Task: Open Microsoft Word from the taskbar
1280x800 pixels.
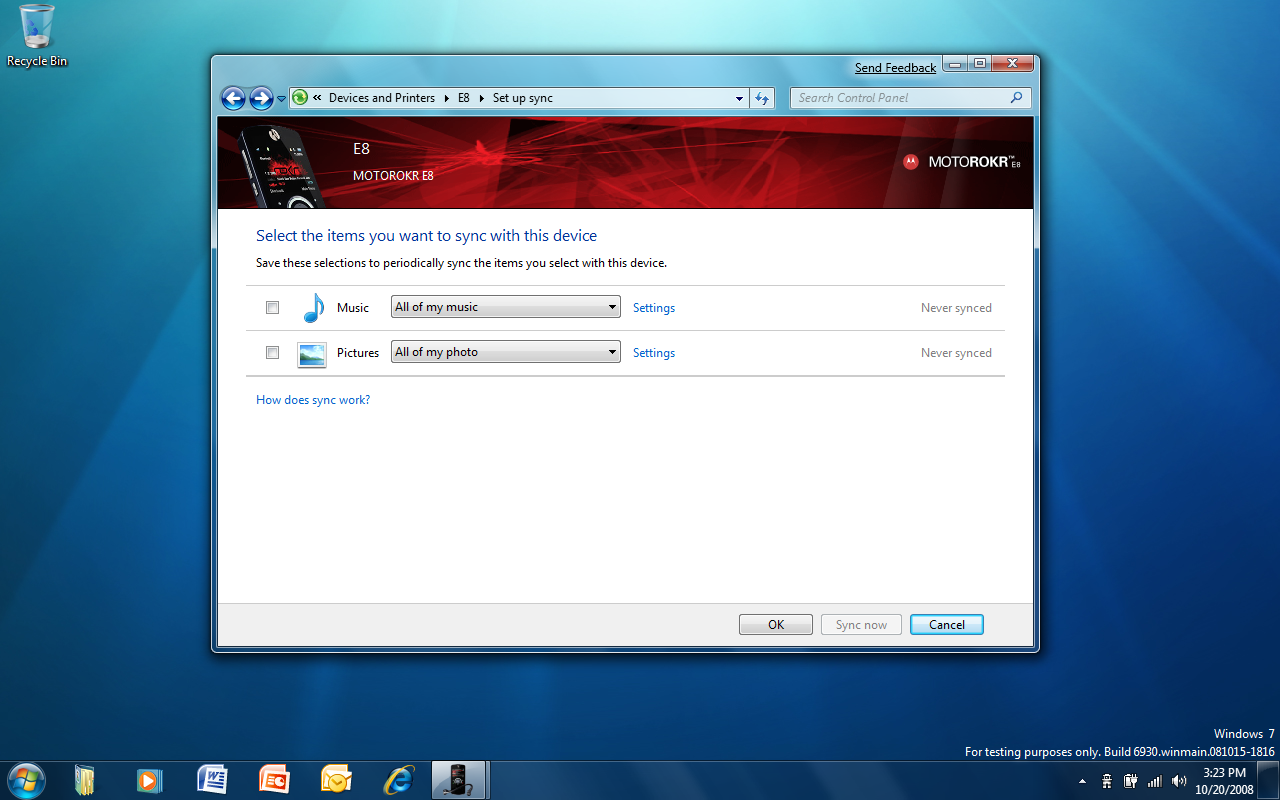Action: coord(212,780)
